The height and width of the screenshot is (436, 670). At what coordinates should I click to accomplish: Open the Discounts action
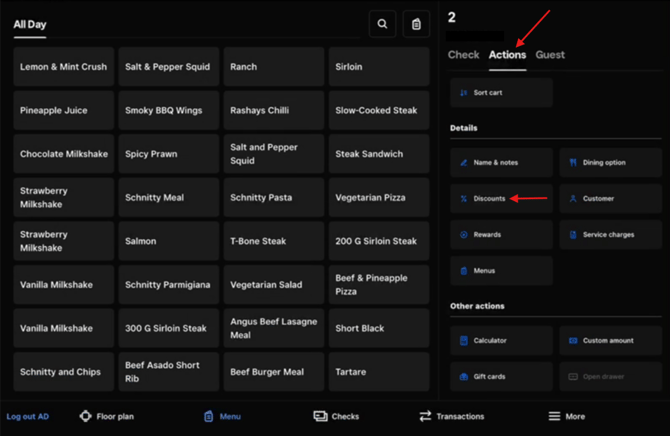click(501, 199)
